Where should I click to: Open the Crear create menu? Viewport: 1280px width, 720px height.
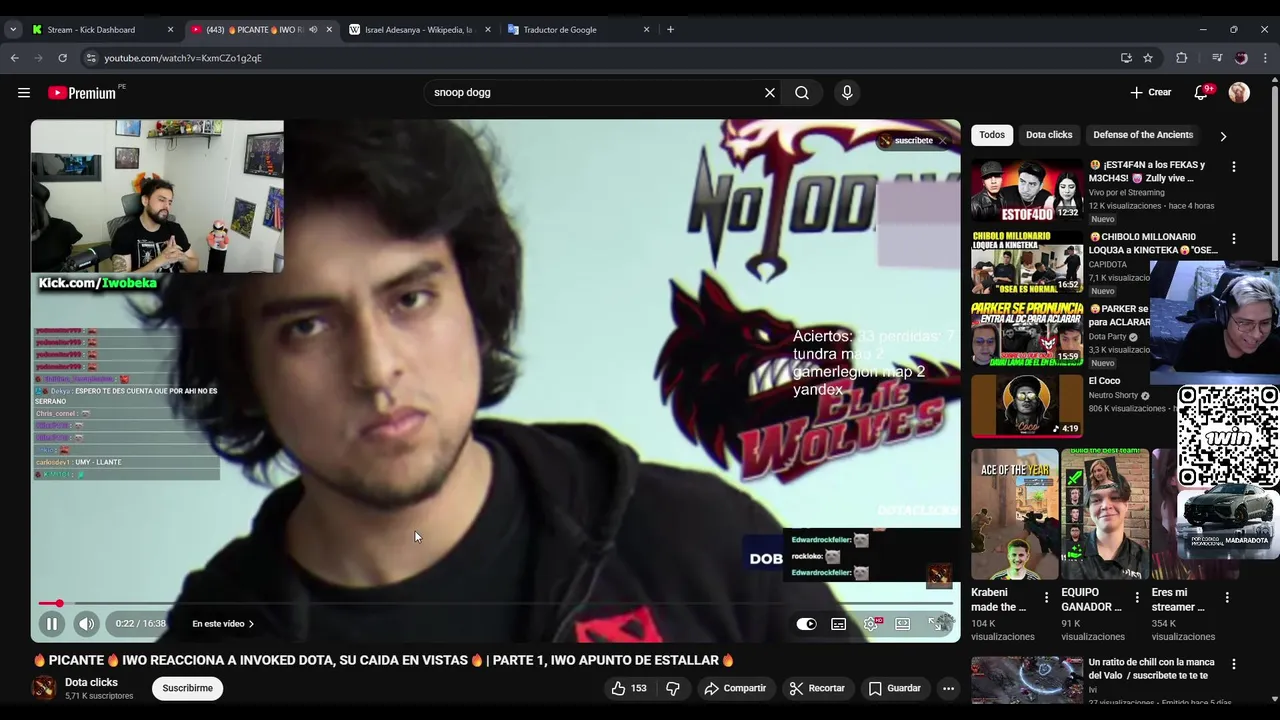(1151, 93)
